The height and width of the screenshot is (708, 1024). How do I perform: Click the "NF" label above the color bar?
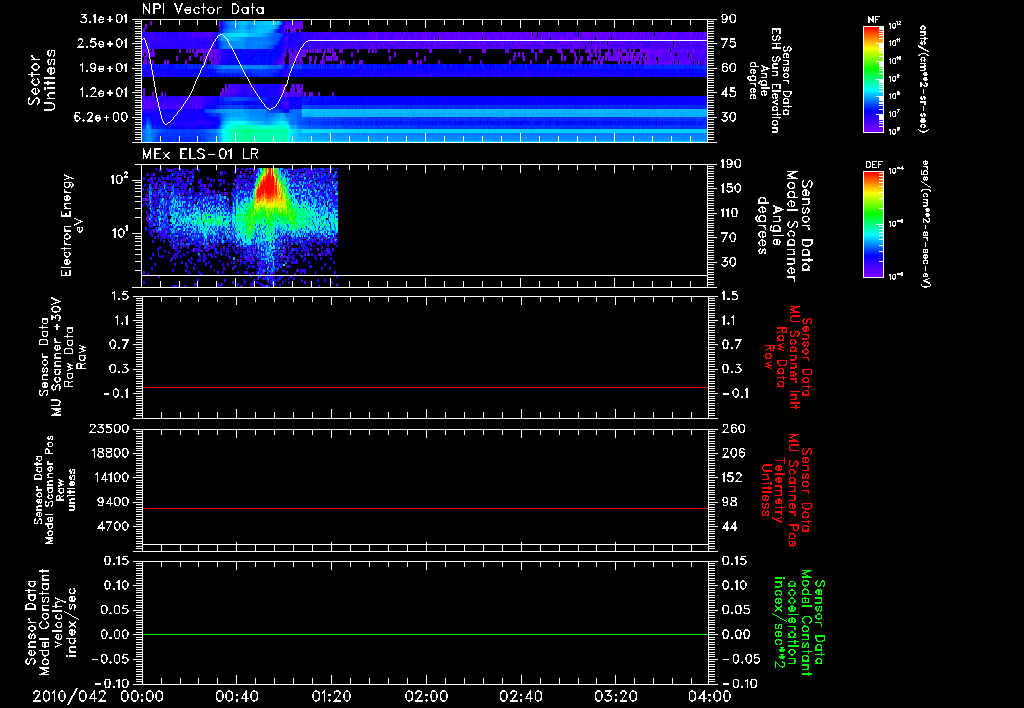coord(873,20)
